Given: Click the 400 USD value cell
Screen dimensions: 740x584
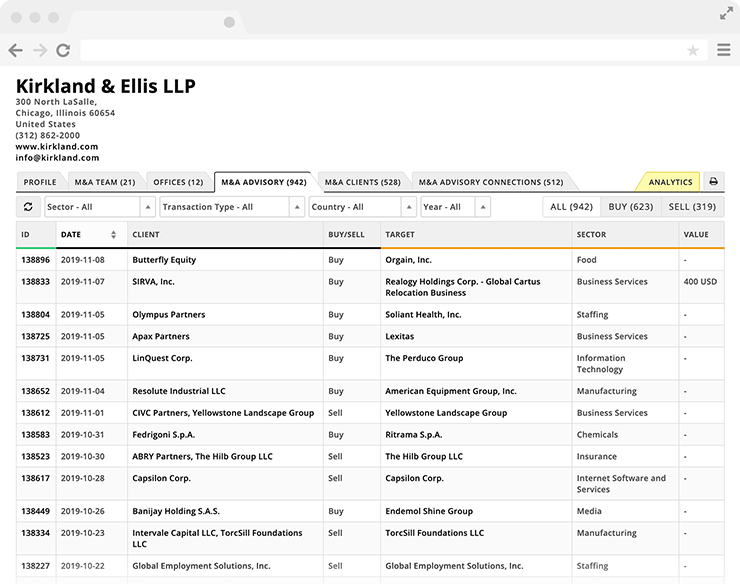Looking at the screenshot, I should point(700,282).
